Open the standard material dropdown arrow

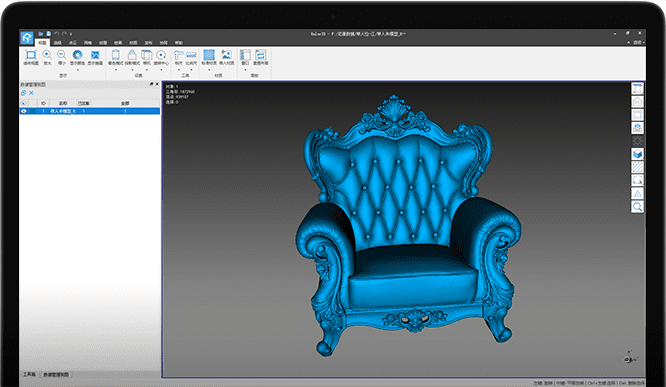(x=209, y=69)
